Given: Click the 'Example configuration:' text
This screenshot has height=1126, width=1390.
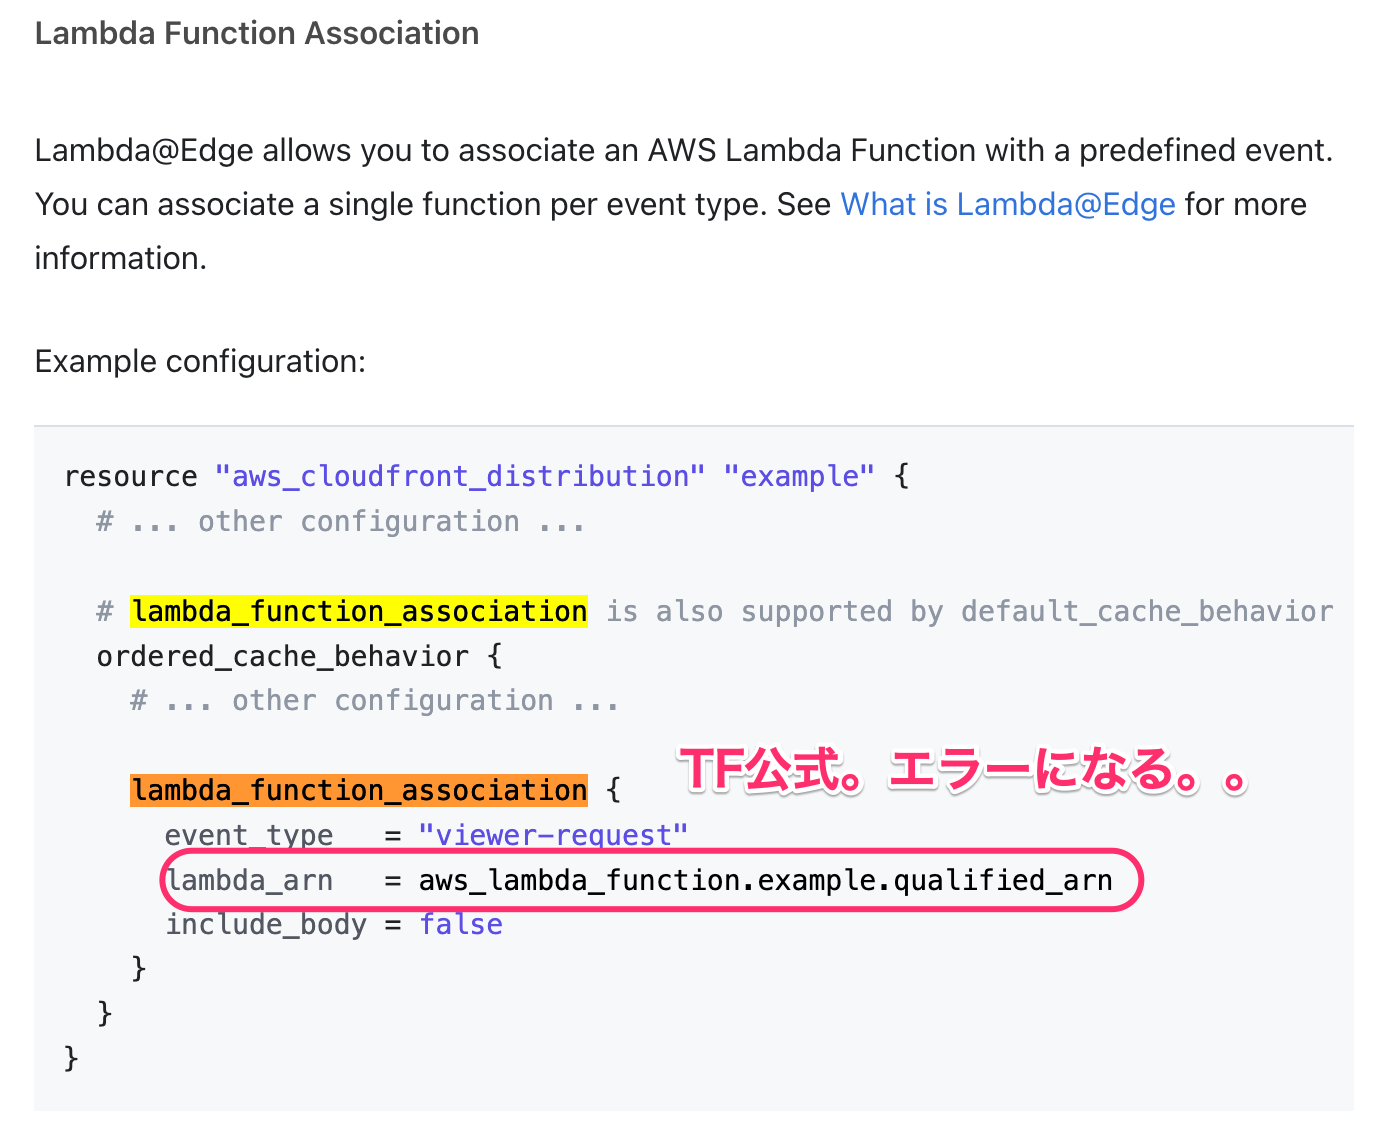Looking at the screenshot, I should pos(200,361).
